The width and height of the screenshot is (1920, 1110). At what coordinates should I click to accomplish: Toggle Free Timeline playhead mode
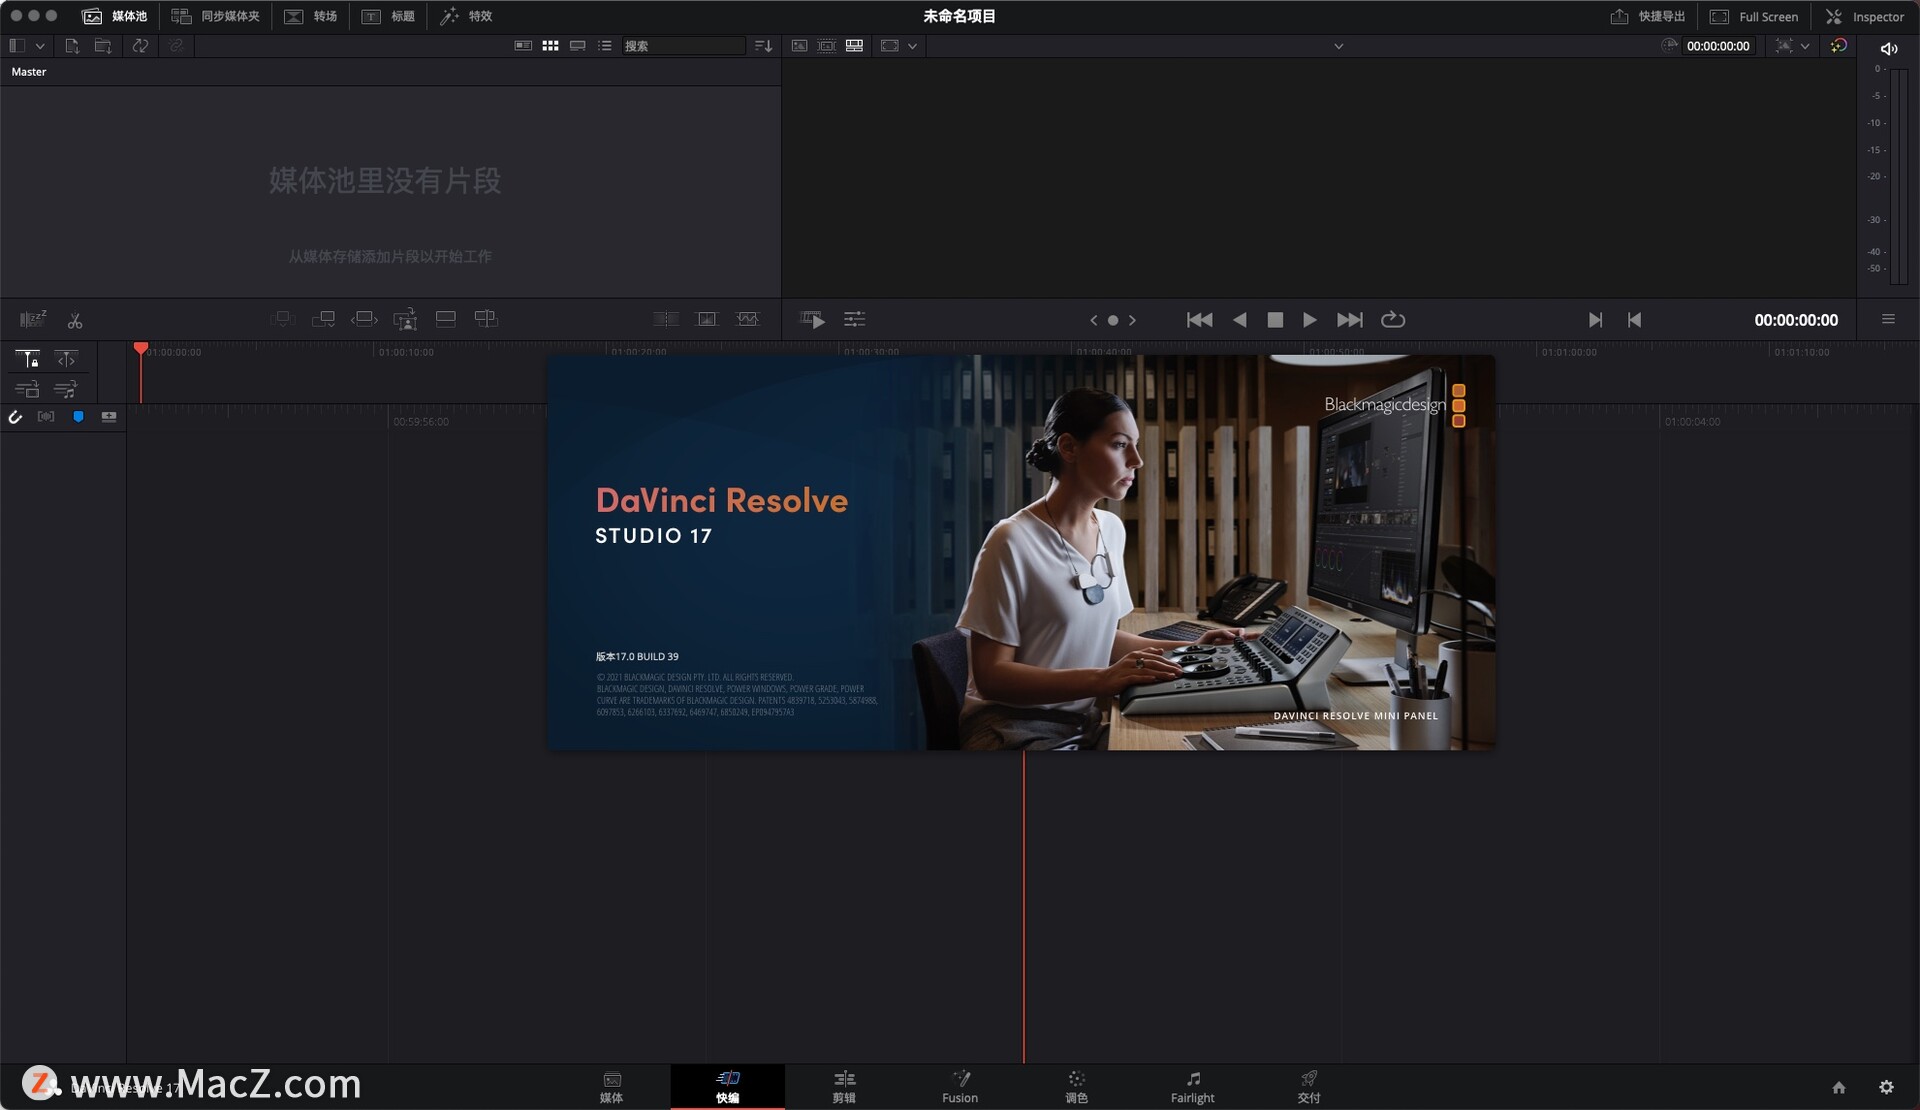(x=66, y=359)
